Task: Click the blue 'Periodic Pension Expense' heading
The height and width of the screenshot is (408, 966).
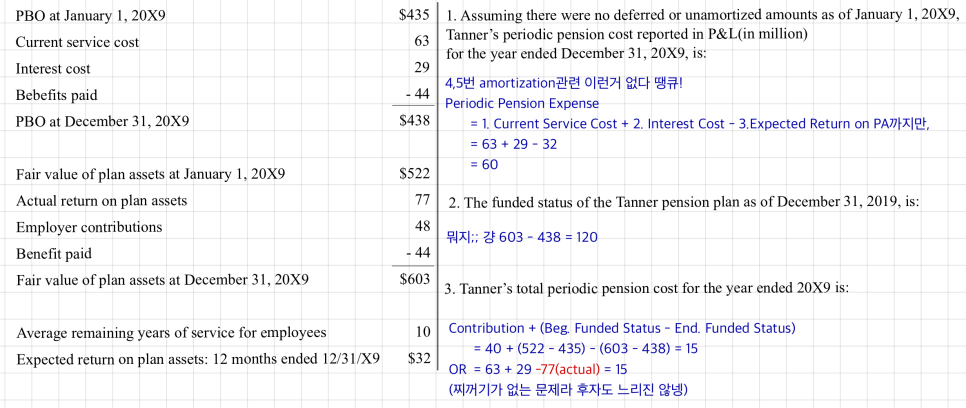Action: point(522,103)
